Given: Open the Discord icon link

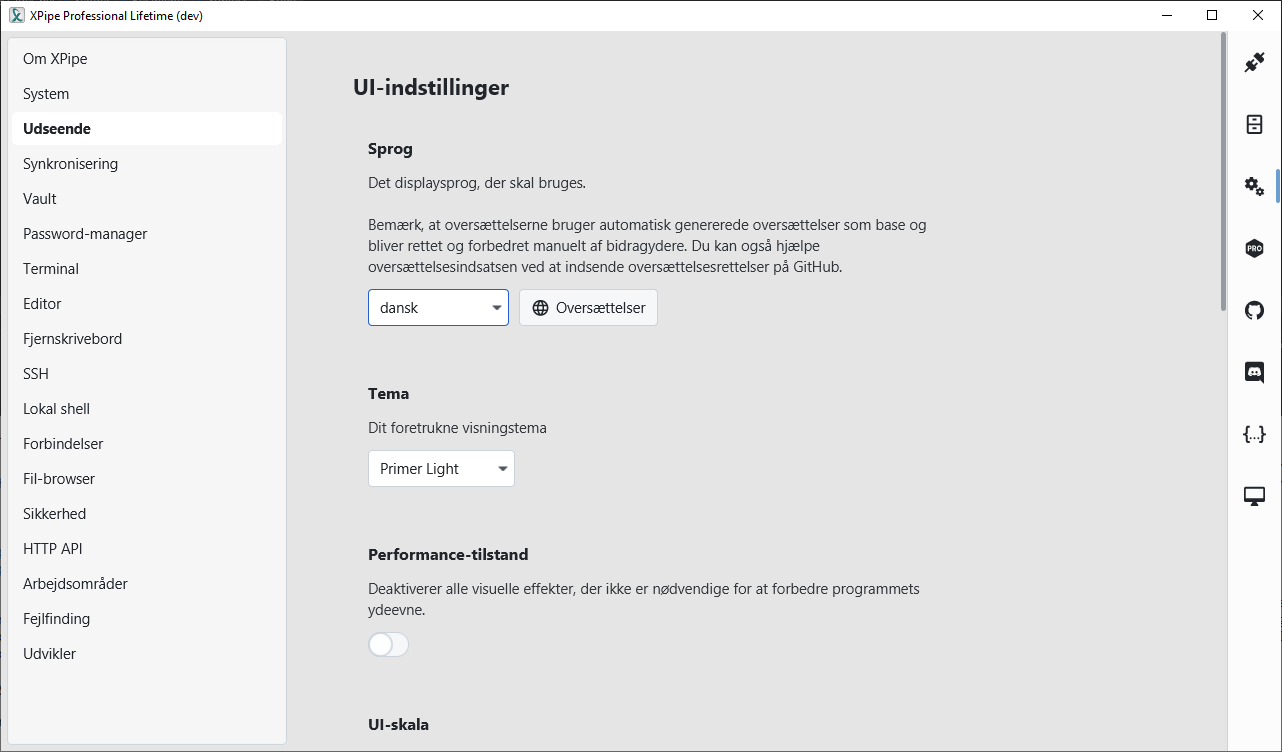Looking at the screenshot, I should click(x=1254, y=372).
